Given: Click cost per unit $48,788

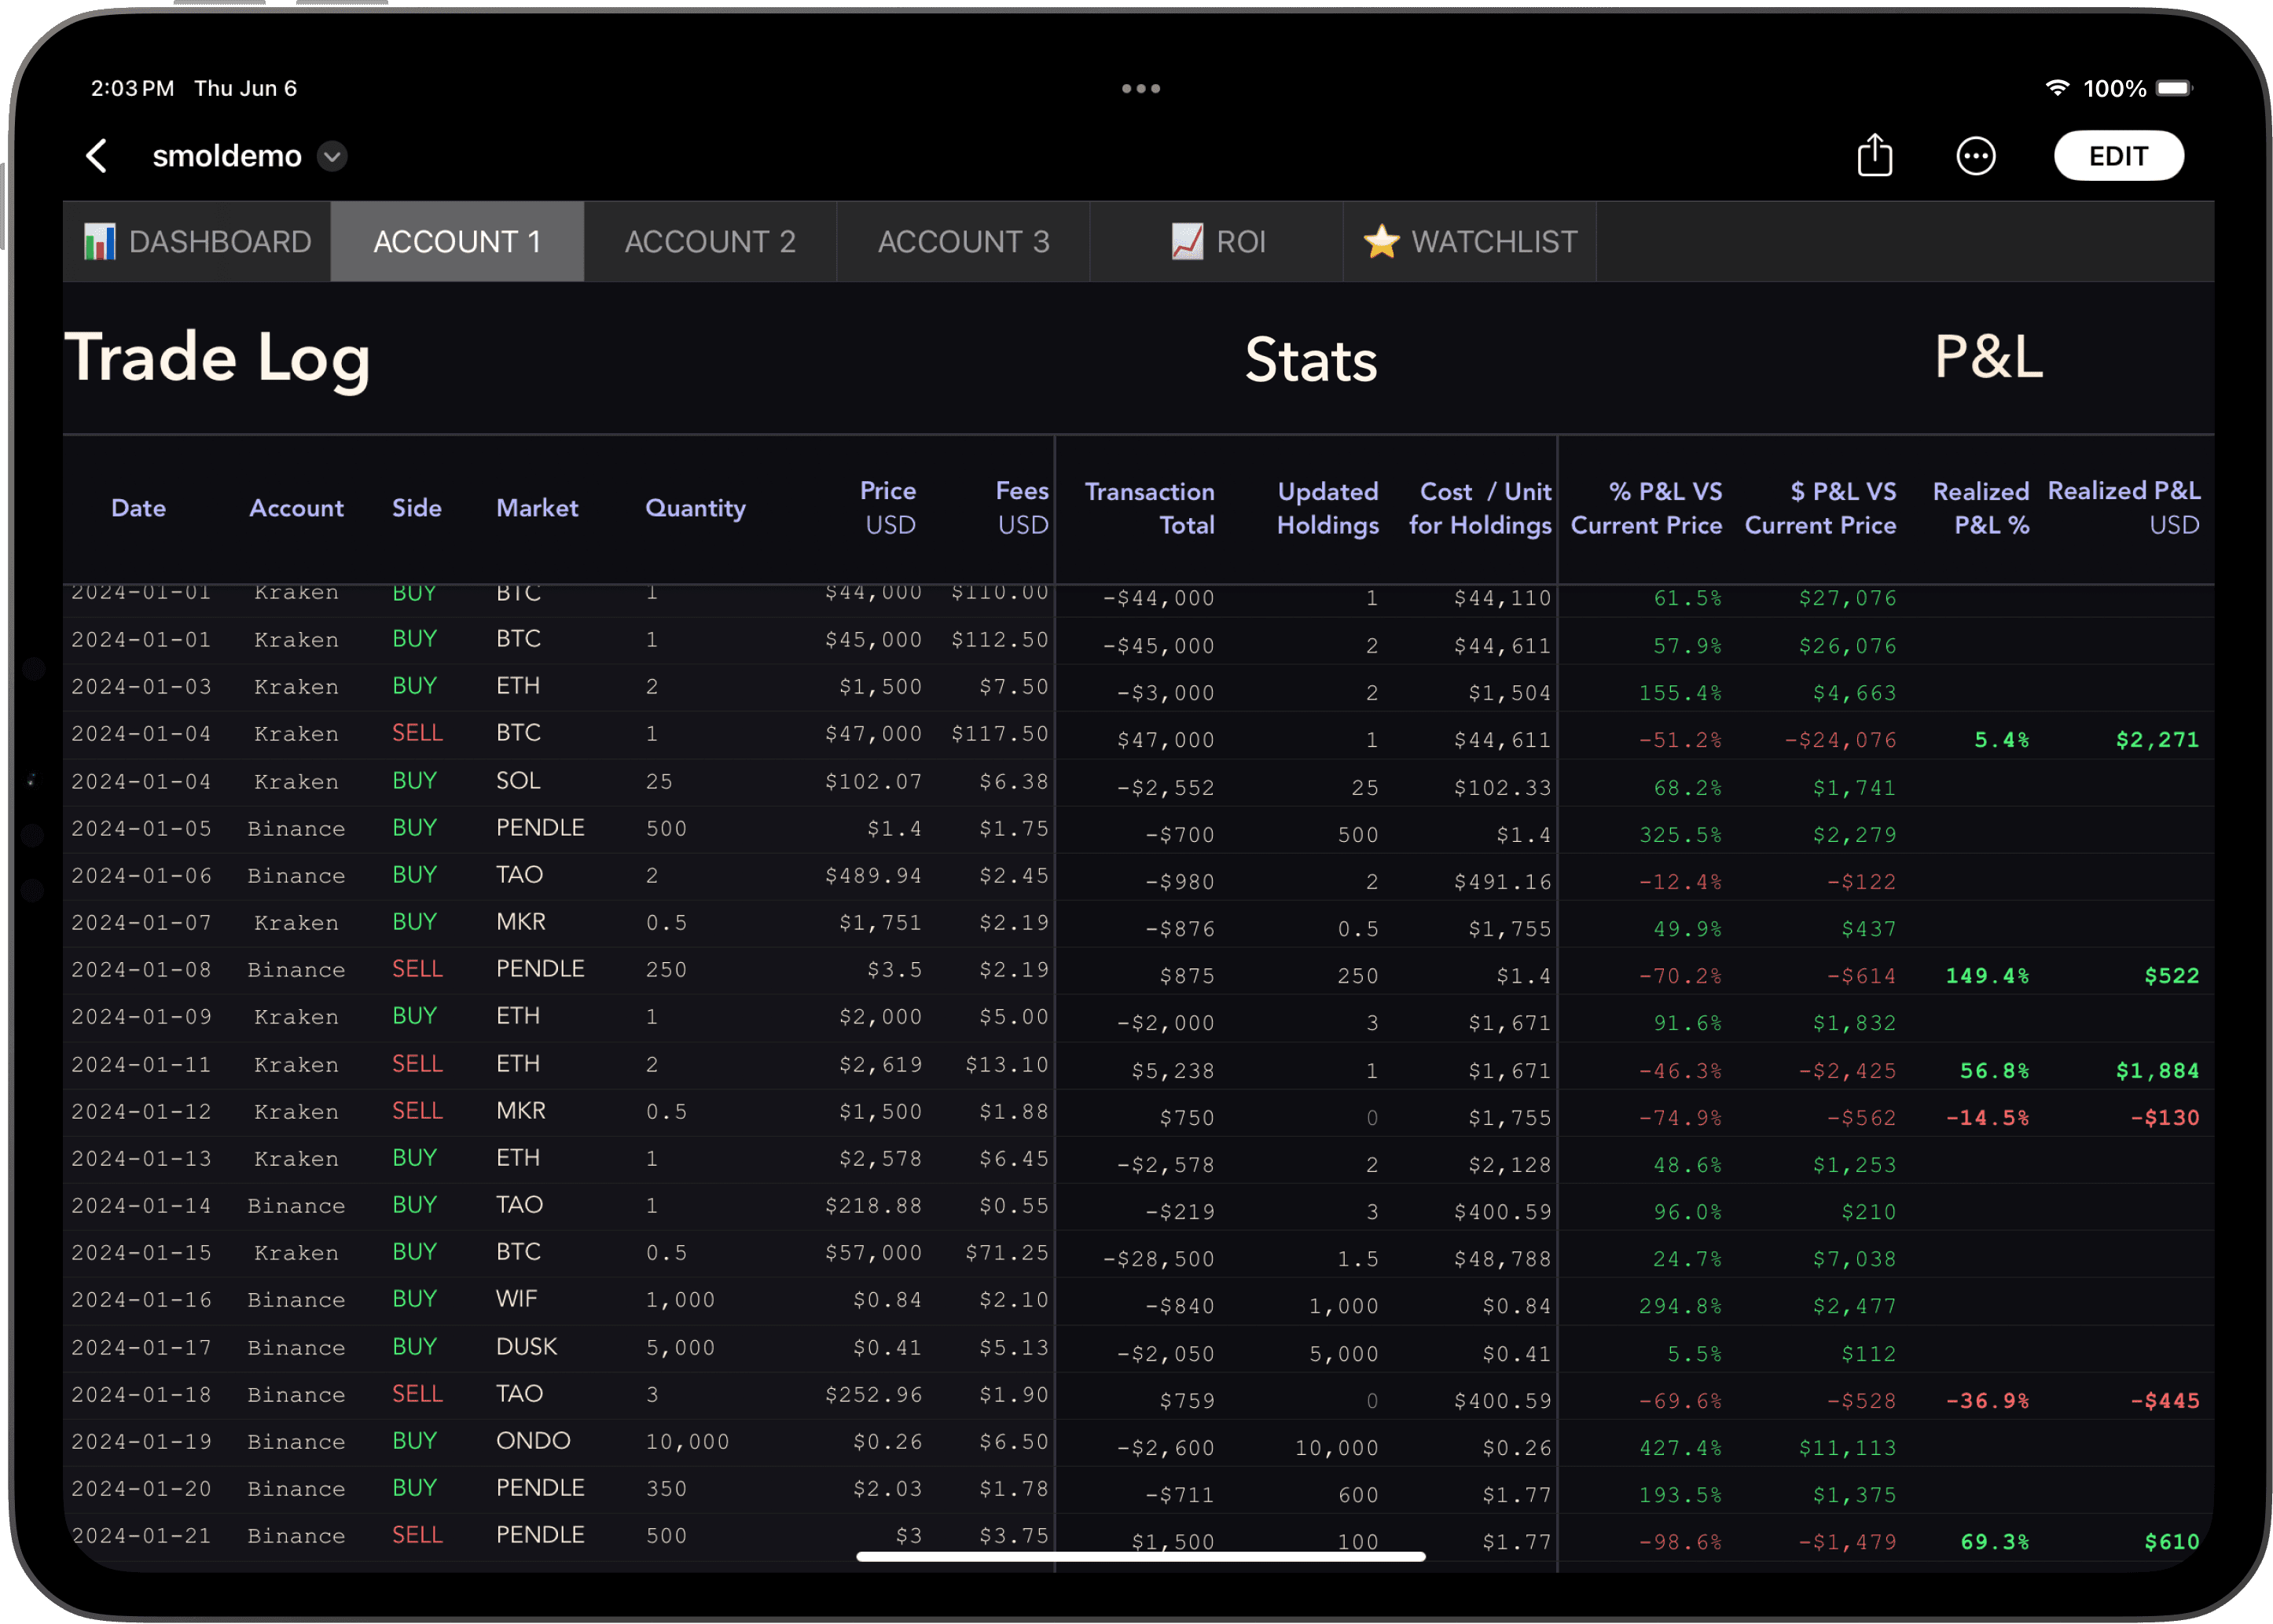Looking at the screenshot, I should click(x=1502, y=1259).
